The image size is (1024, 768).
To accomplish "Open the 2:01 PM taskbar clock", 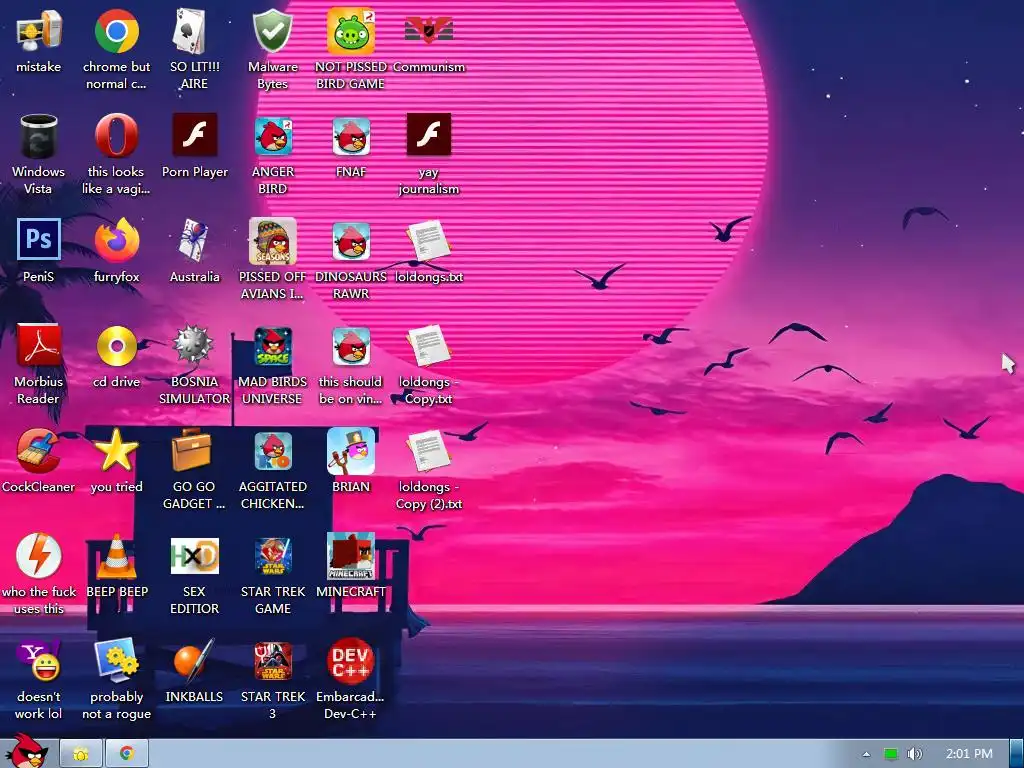I will point(968,754).
